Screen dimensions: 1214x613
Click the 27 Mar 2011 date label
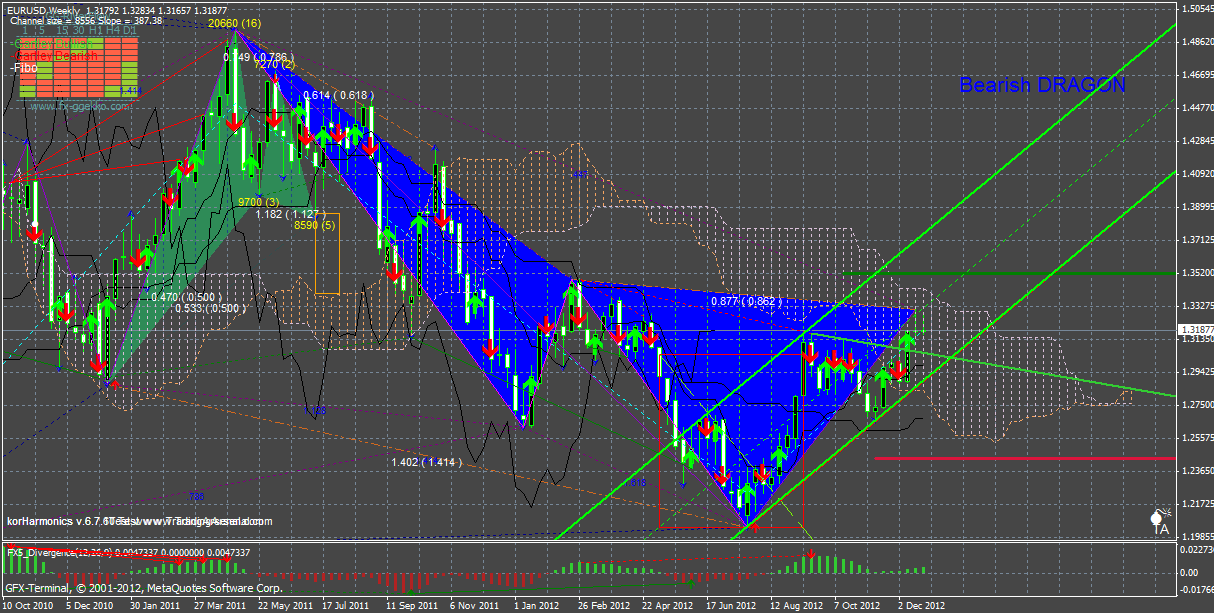point(219,605)
